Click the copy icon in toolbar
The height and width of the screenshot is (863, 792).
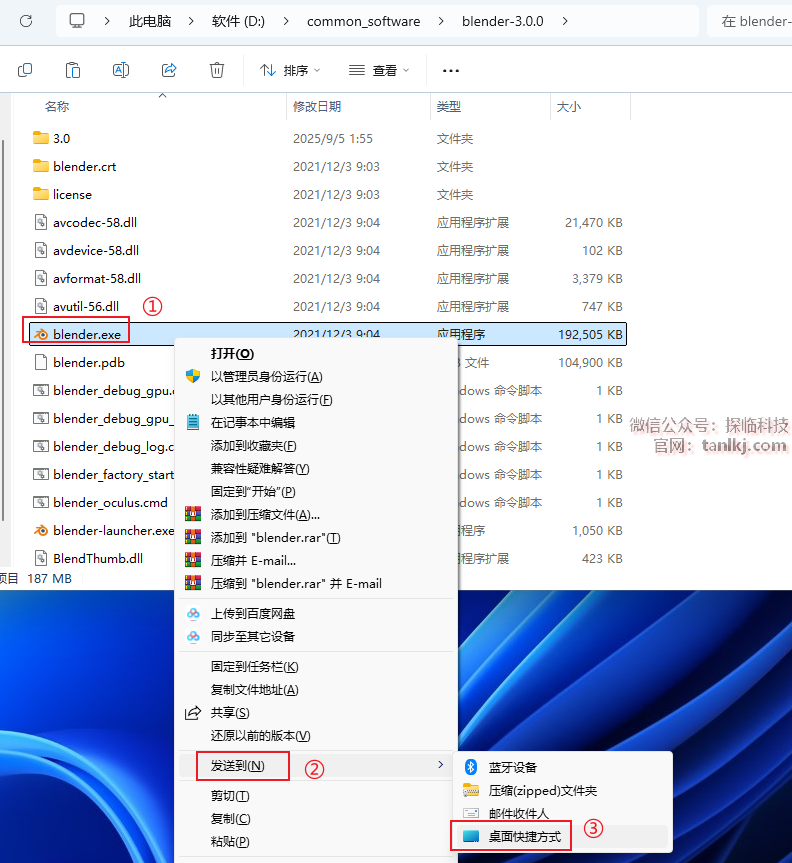click(25, 70)
